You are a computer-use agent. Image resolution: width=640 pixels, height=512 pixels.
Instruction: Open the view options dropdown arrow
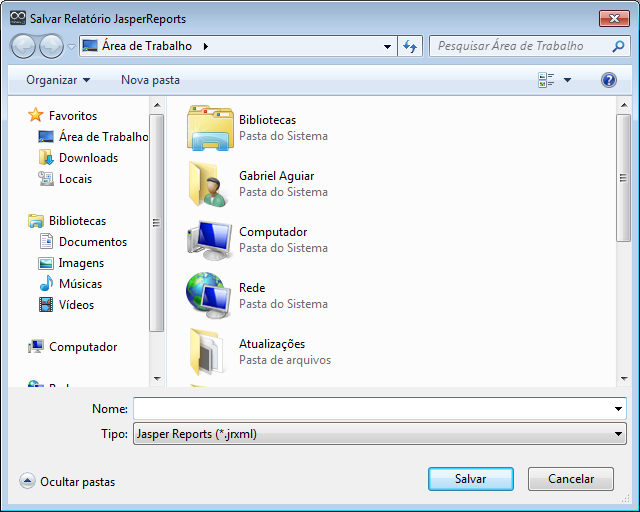click(x=567, y=80)
